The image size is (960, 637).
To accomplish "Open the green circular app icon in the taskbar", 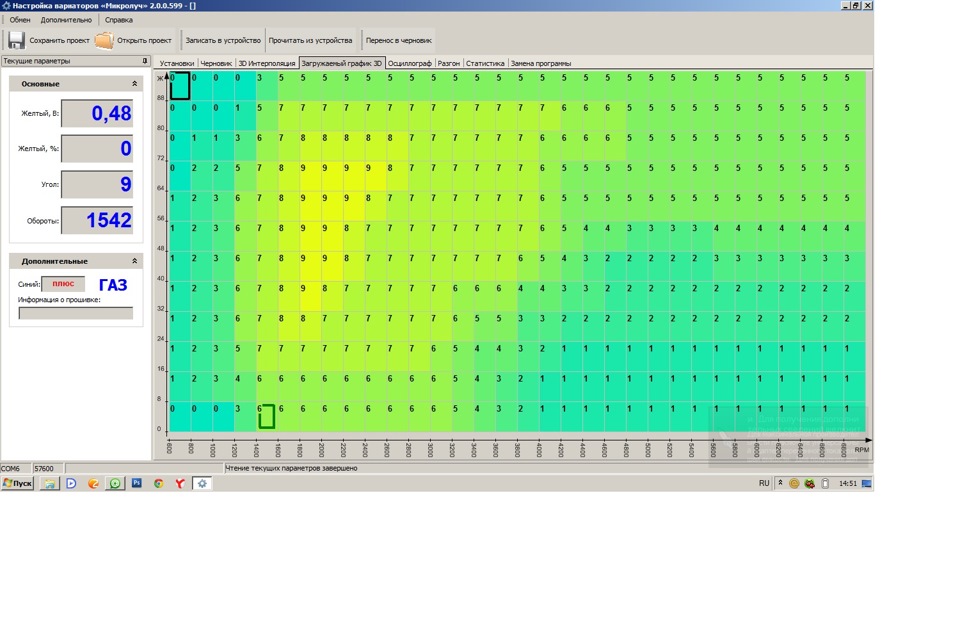I will [115, 483].
